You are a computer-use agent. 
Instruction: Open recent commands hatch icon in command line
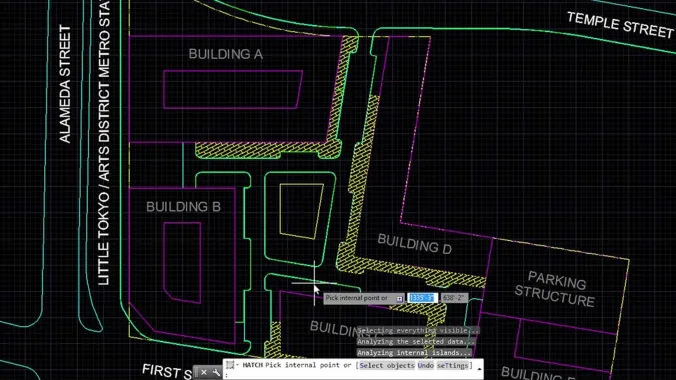point(231,365)
